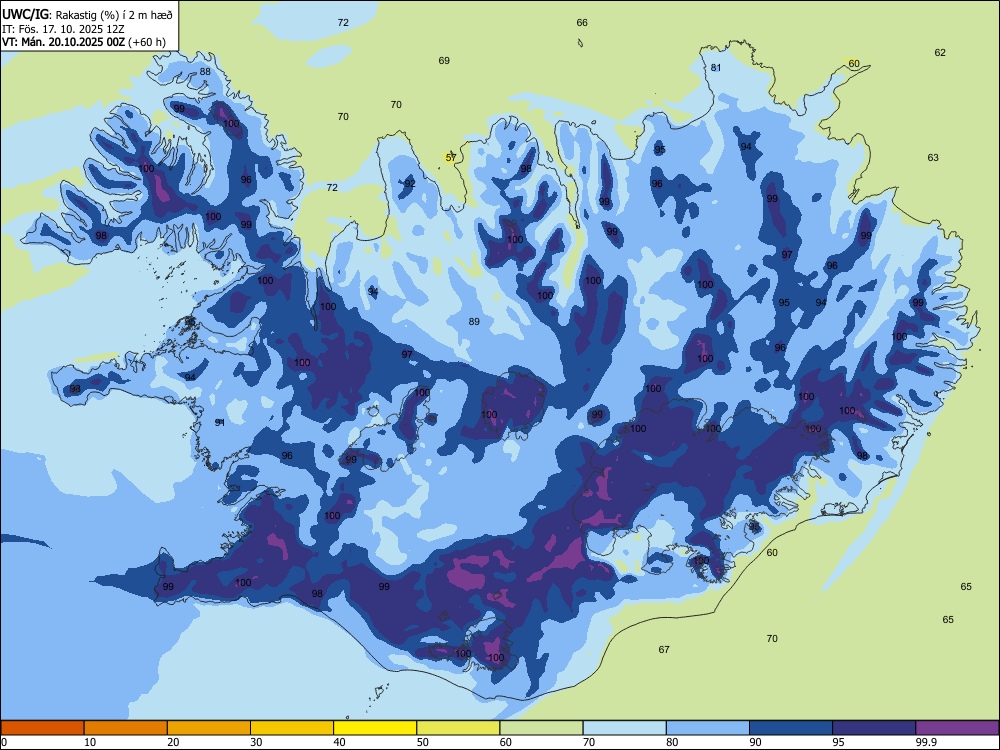Click the humidity value 67 off the south coast
The height and width of the screenshot is (750, 1000).
664,649
